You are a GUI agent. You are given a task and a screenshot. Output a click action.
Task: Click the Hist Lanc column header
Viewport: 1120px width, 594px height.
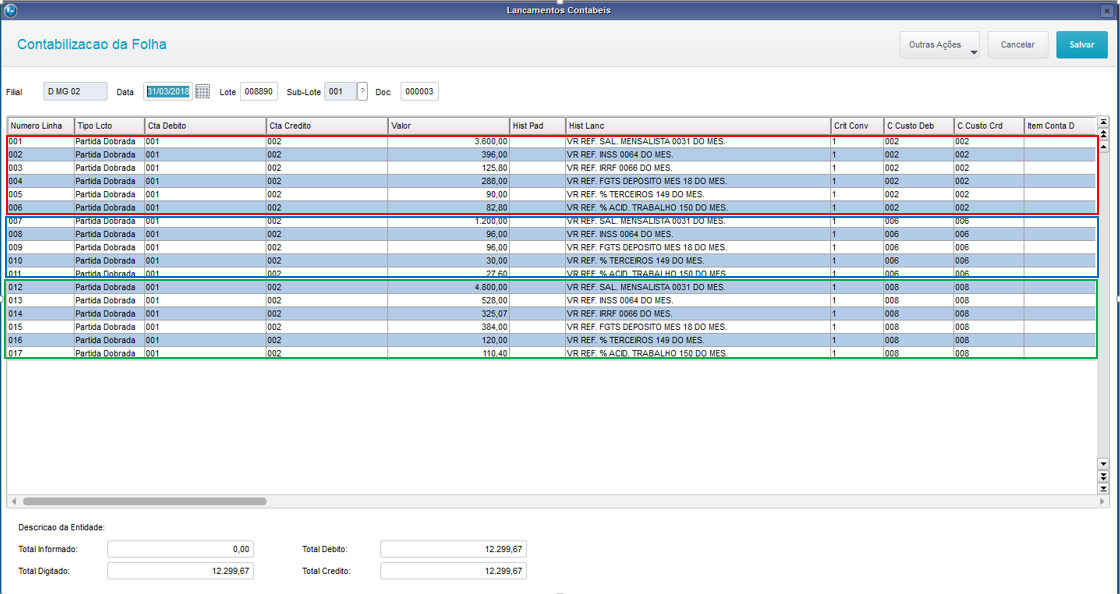pyautogui.click(x=698, y=126)
